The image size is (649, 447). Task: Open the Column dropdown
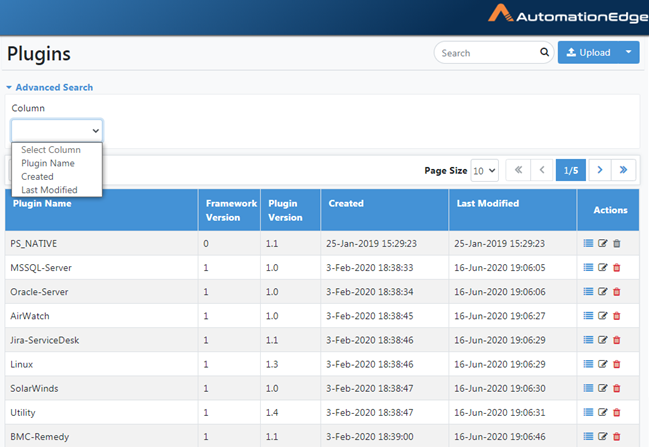57,130
